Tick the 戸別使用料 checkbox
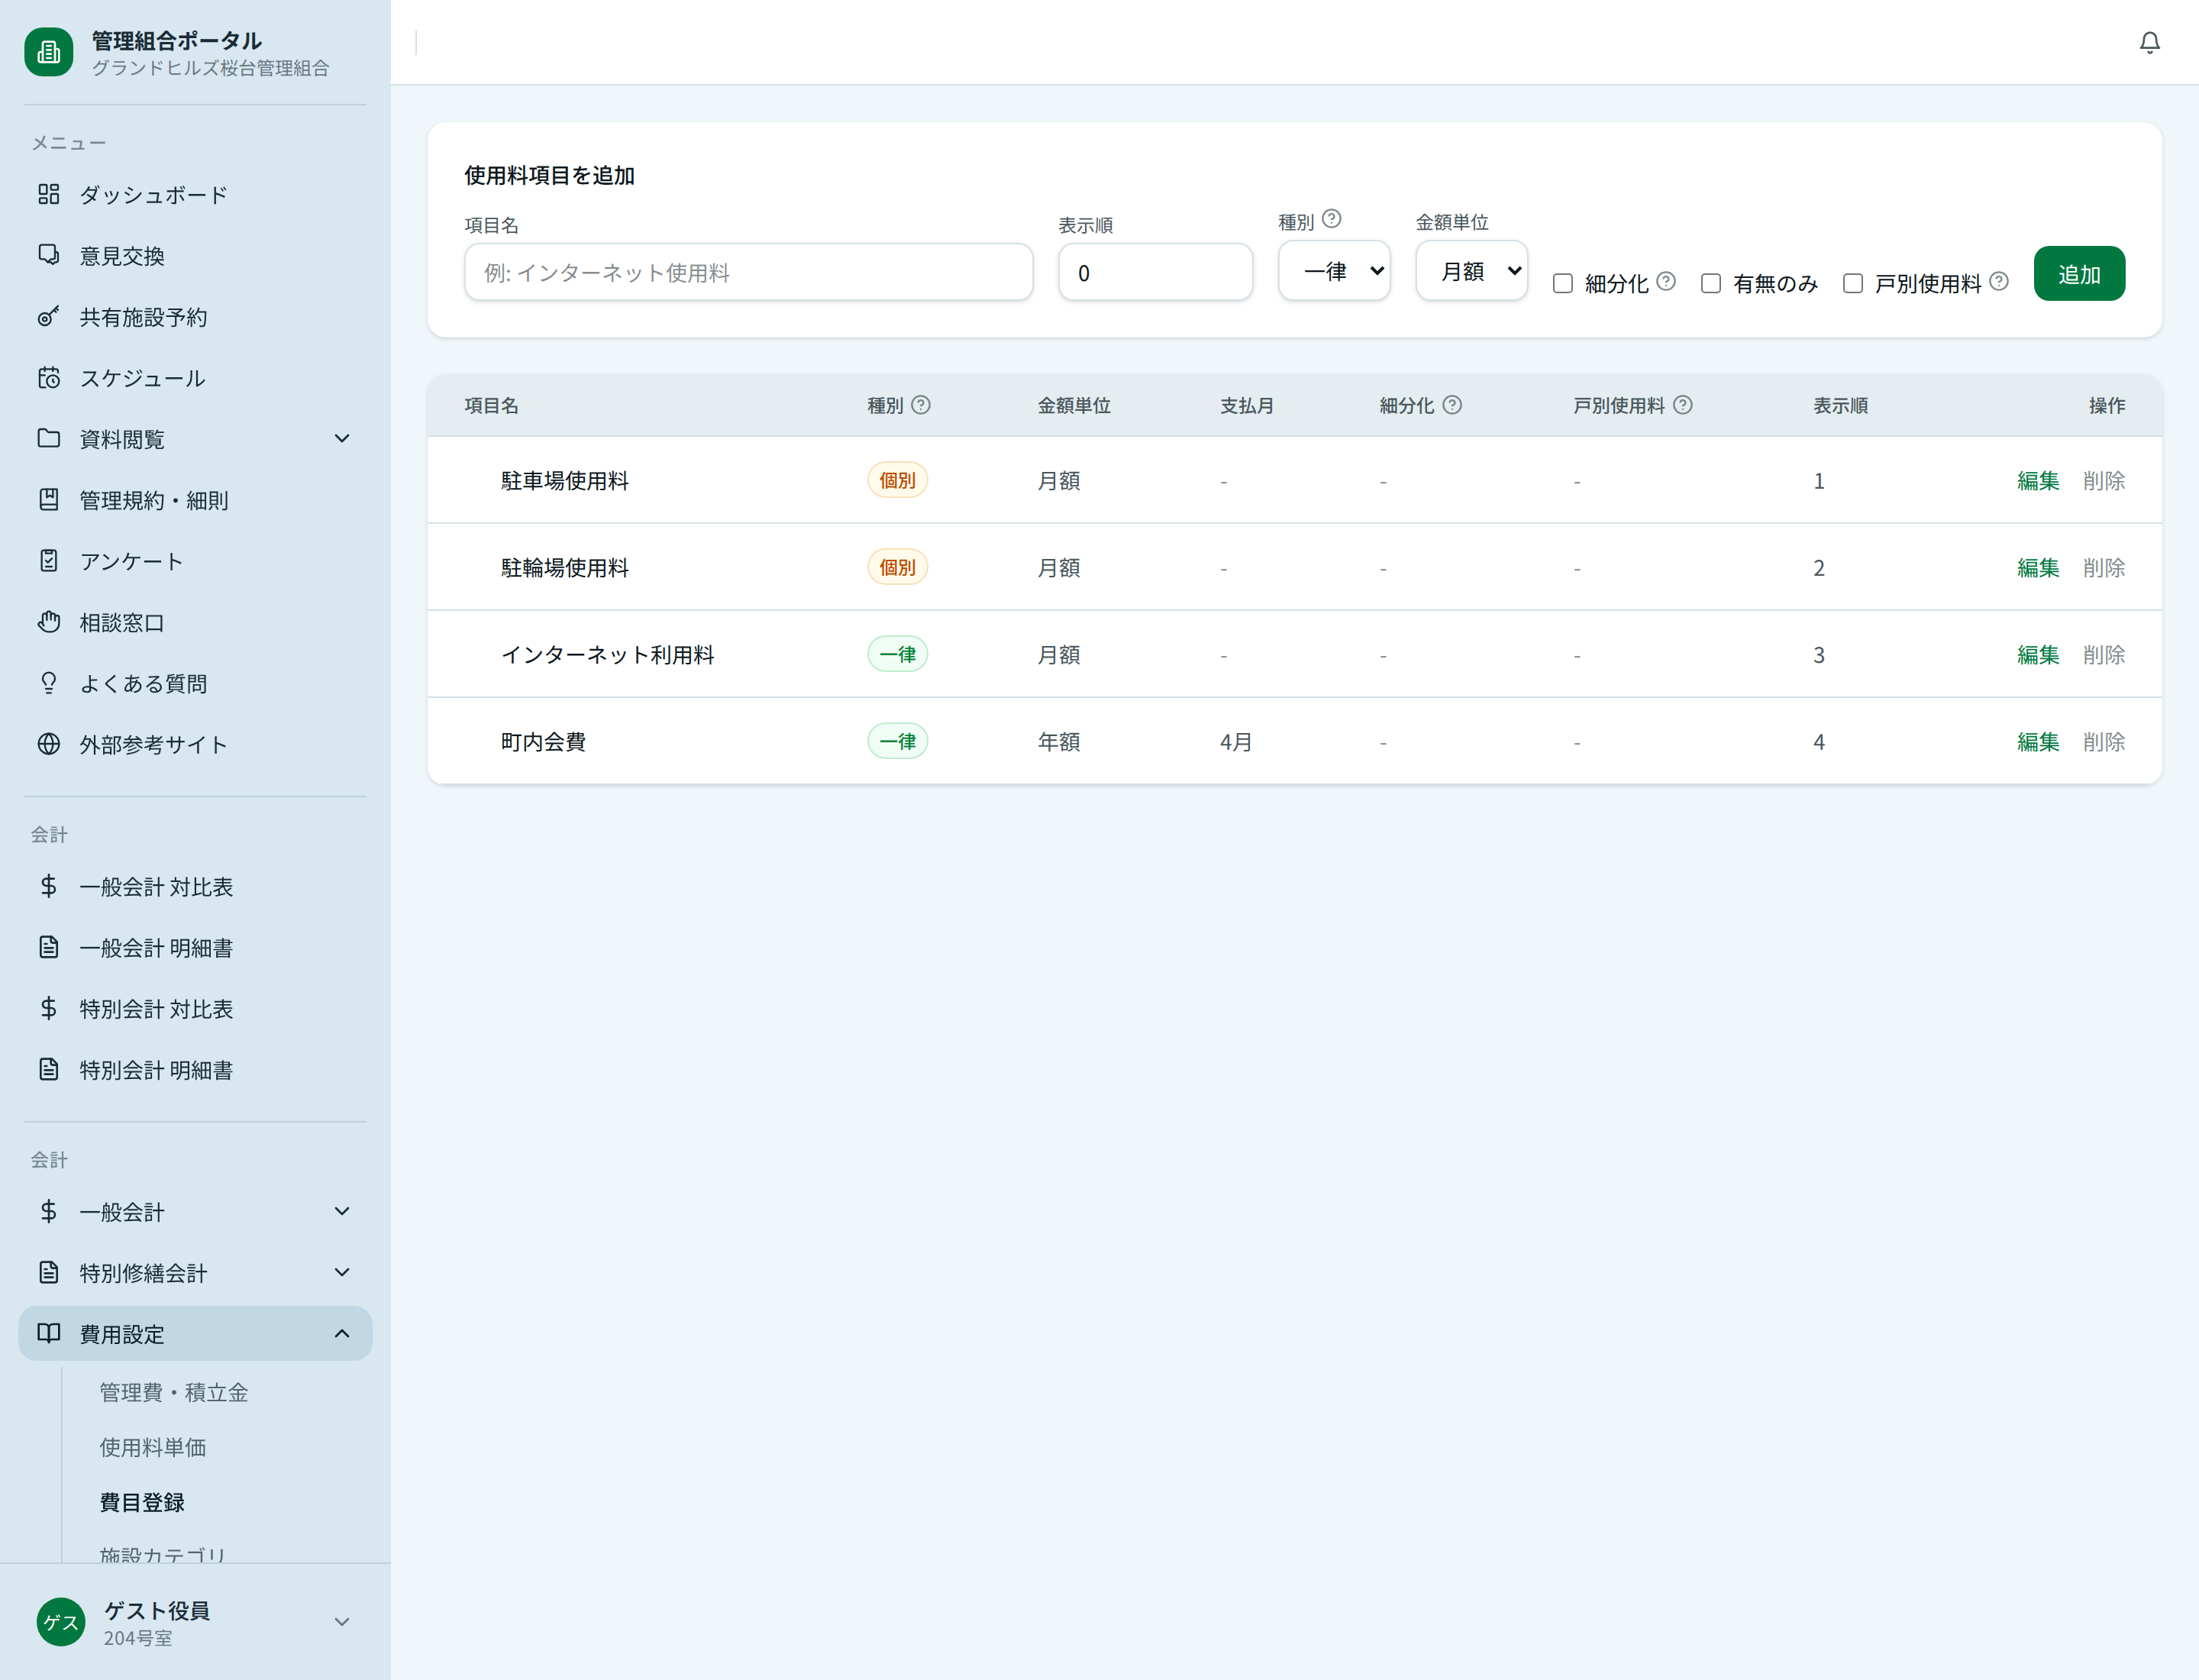This screenshot has height=1680, width=2199. (x=1853, y=284)
